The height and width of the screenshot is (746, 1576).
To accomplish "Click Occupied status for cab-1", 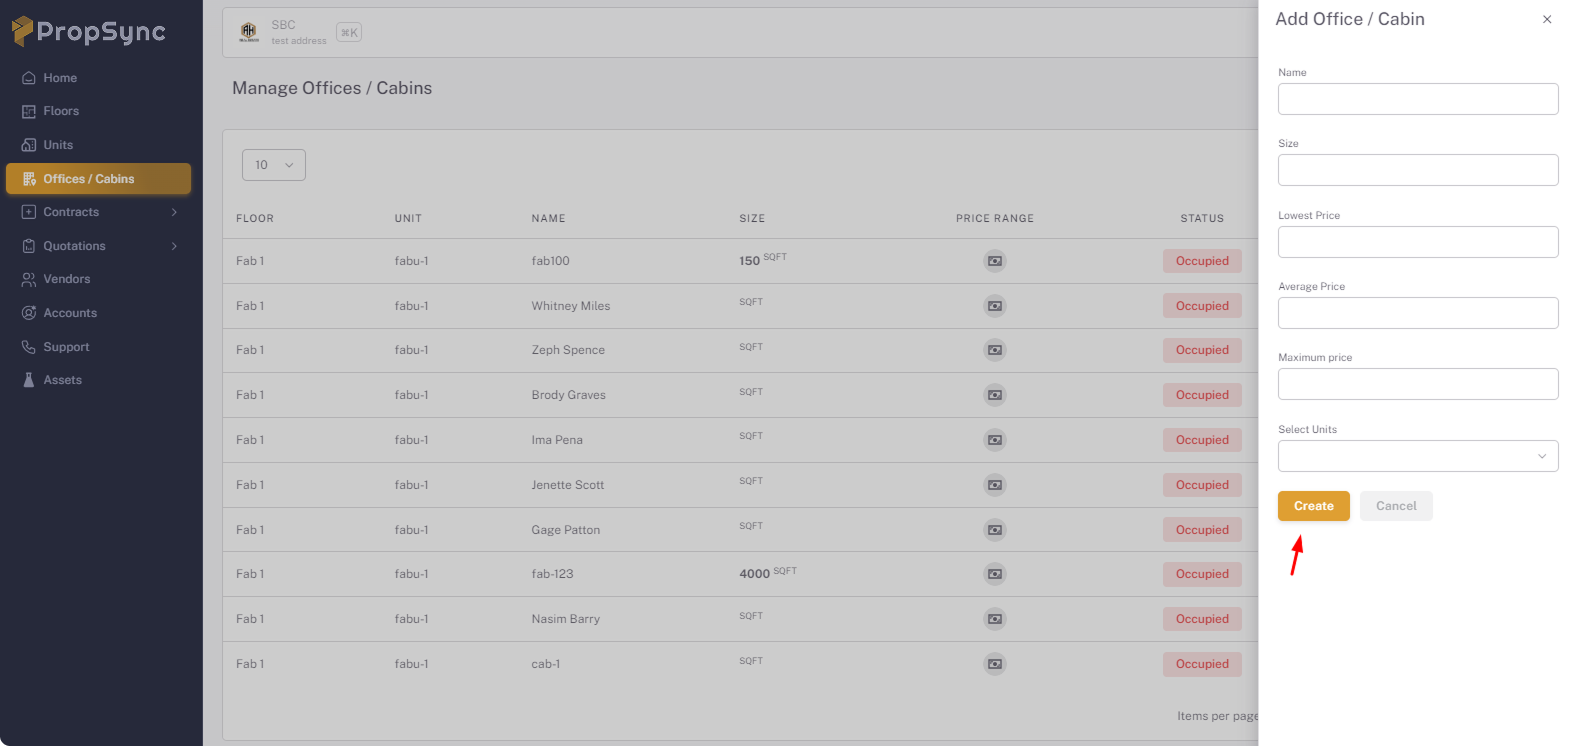I will [1202, 664].
